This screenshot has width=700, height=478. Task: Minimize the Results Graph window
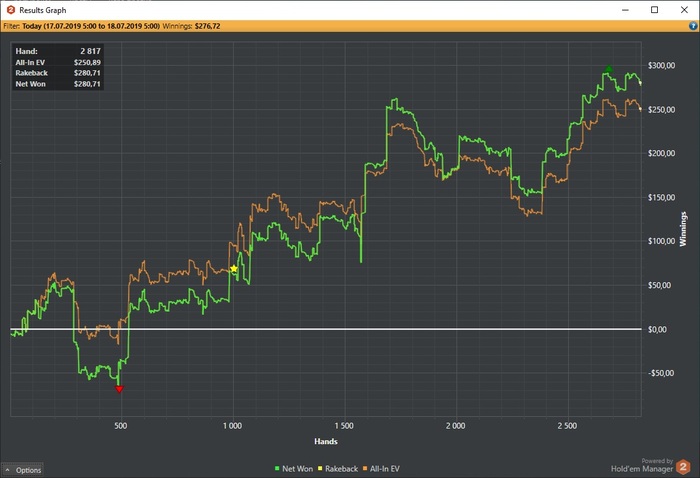(625, 10)
